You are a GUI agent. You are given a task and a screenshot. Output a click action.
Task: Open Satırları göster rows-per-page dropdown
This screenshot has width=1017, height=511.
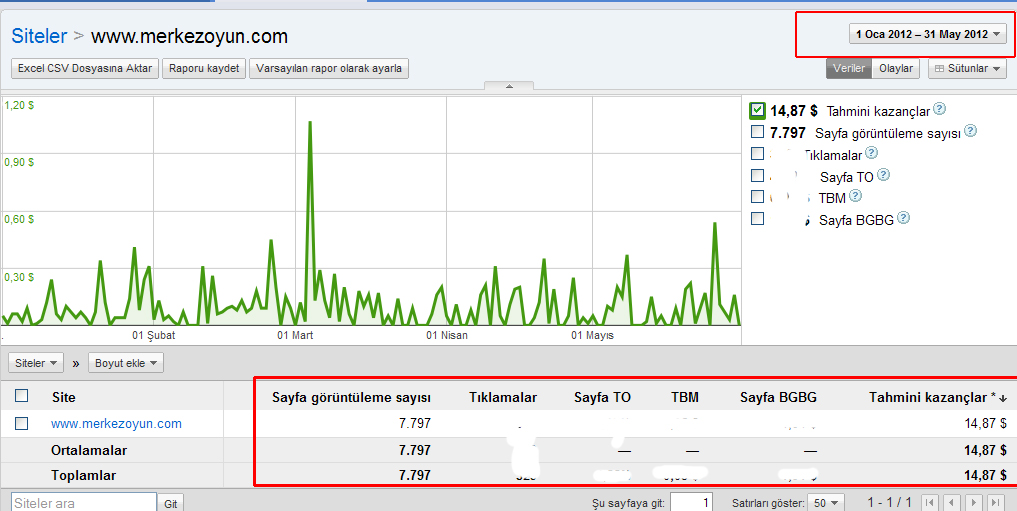[x=826, y=503]
